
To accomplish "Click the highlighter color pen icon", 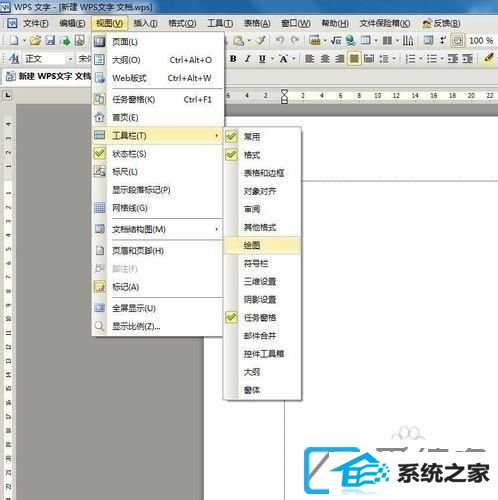I will coord(489,59).
